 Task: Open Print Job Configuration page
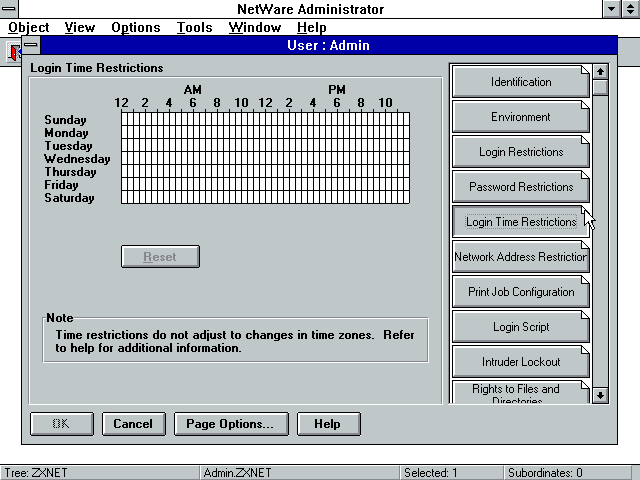coord(520,292)
